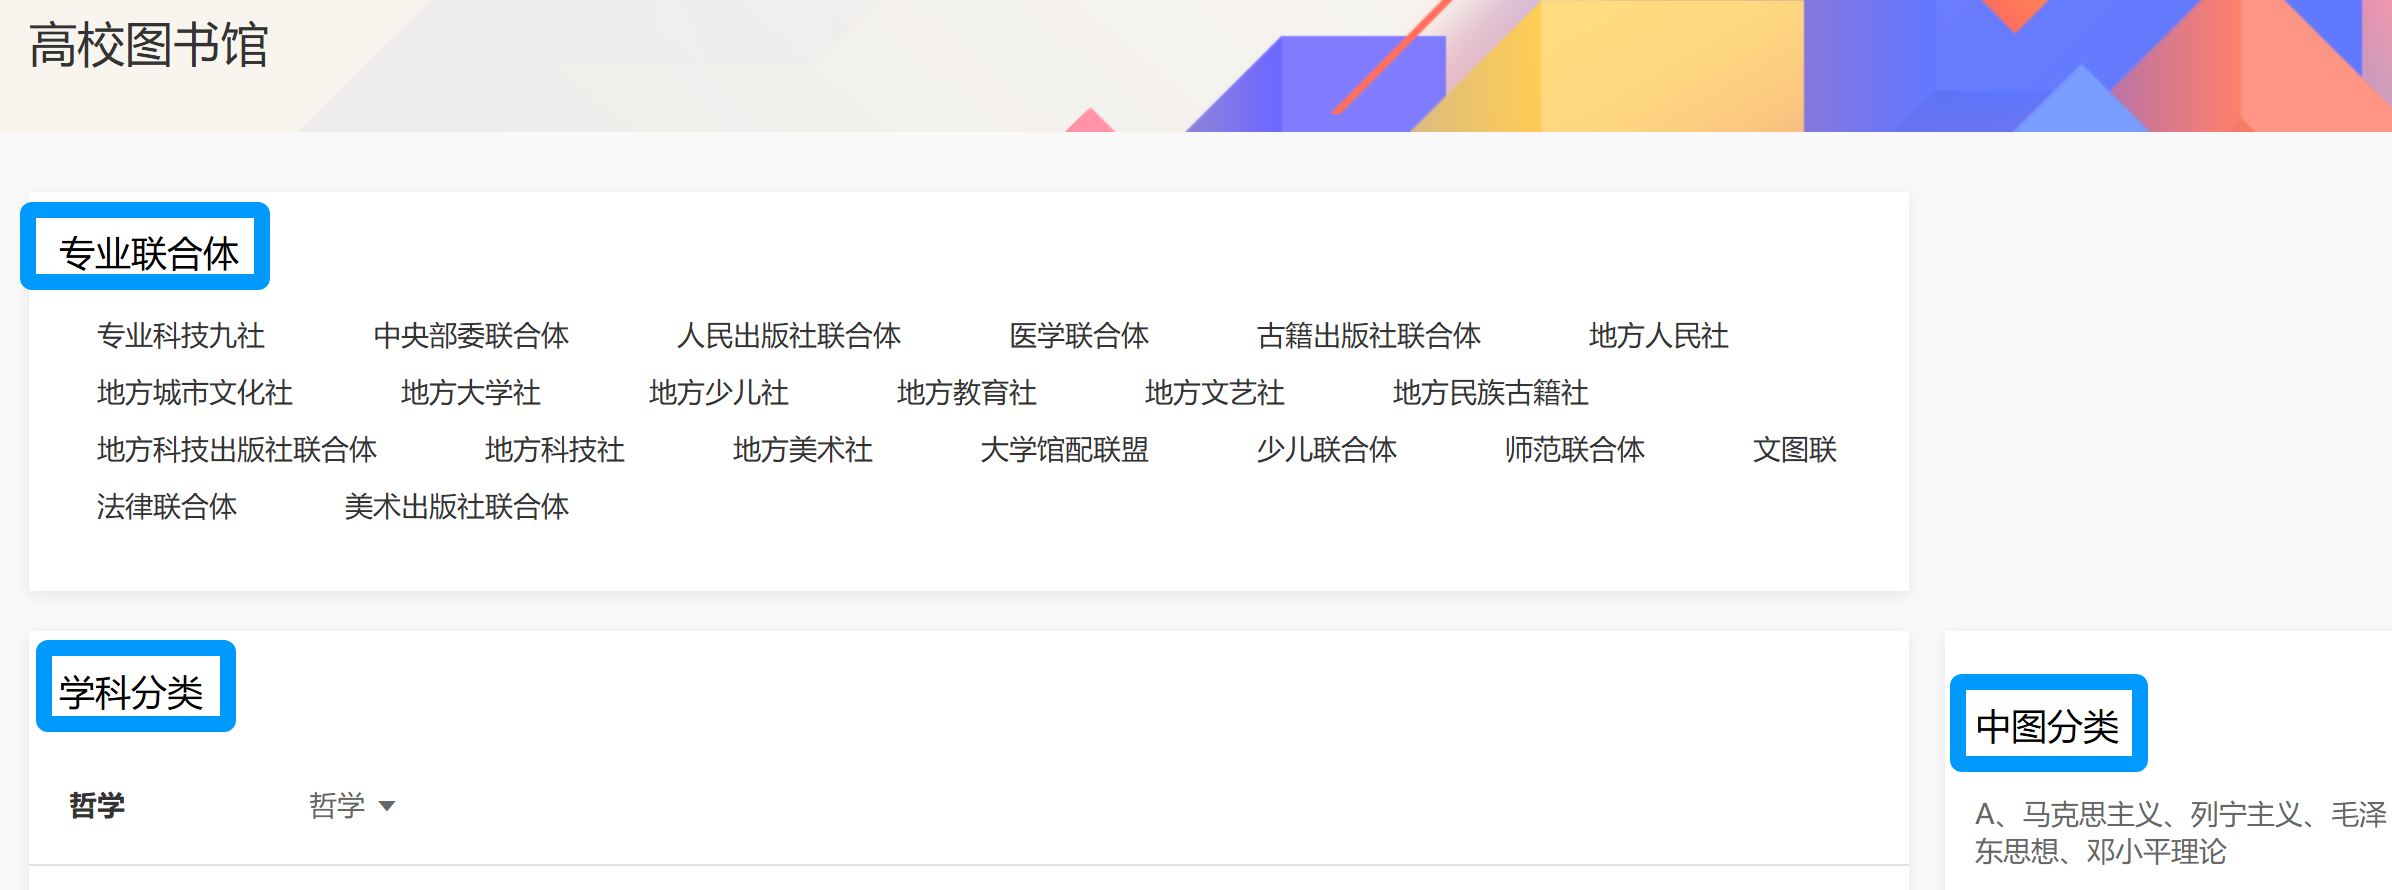The image size is (2392, 890).
Task: Open 文图联 link
Action: [1795, 450]
